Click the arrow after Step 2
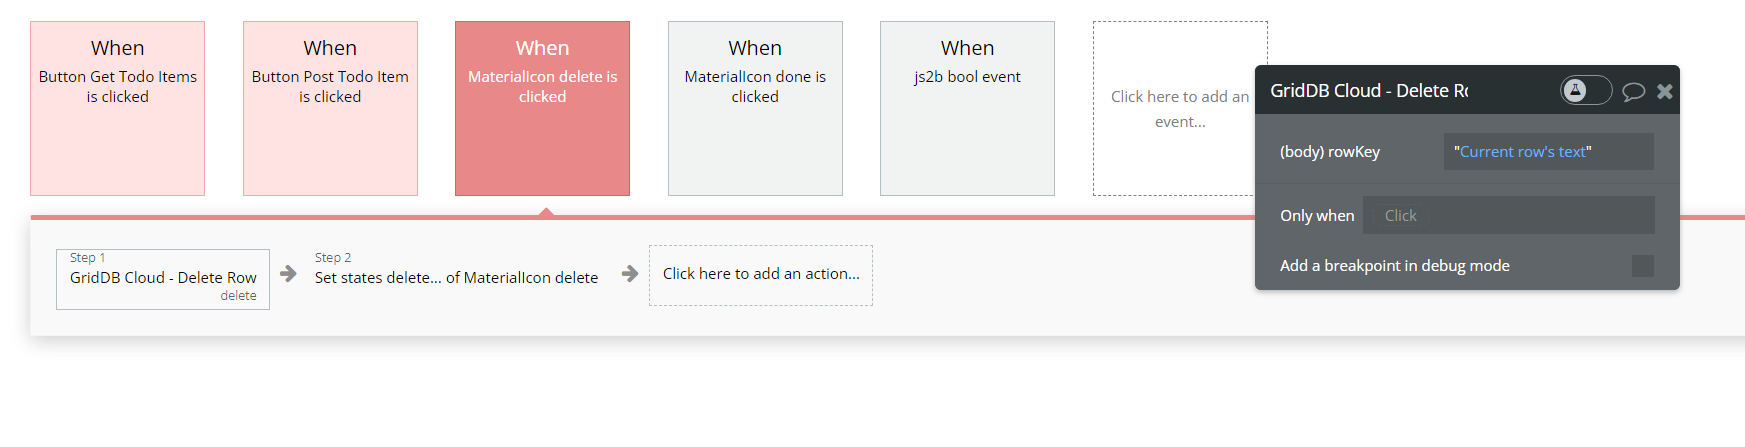 point(630,274)
